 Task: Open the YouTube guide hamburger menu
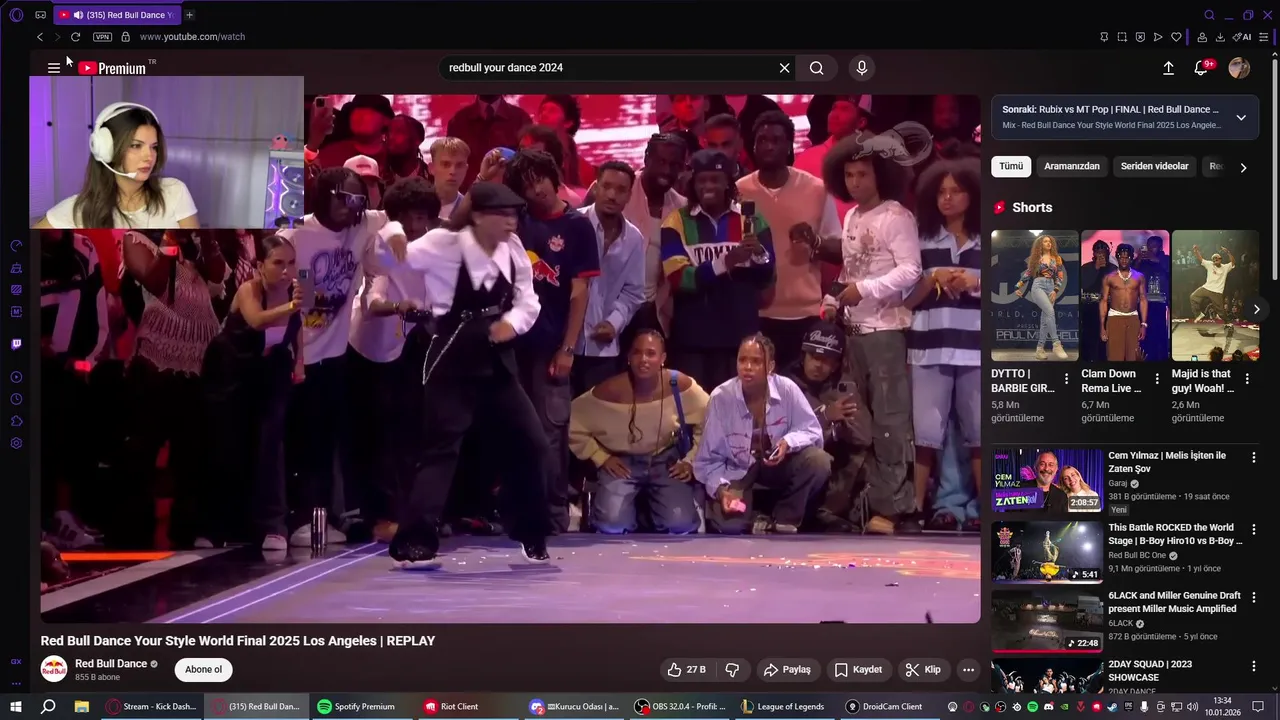coord(54,68)
